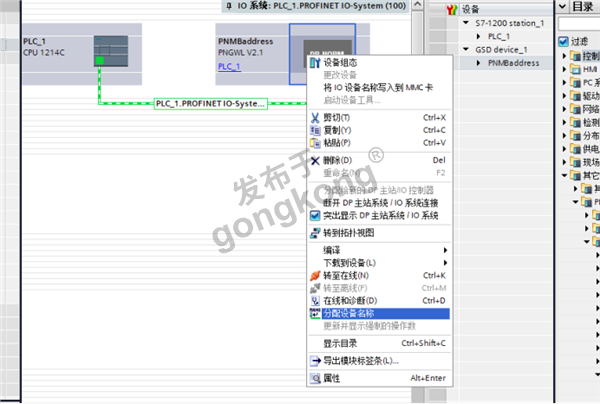Select the CPU 1214C text on PLC_1

tap(44, 52)
